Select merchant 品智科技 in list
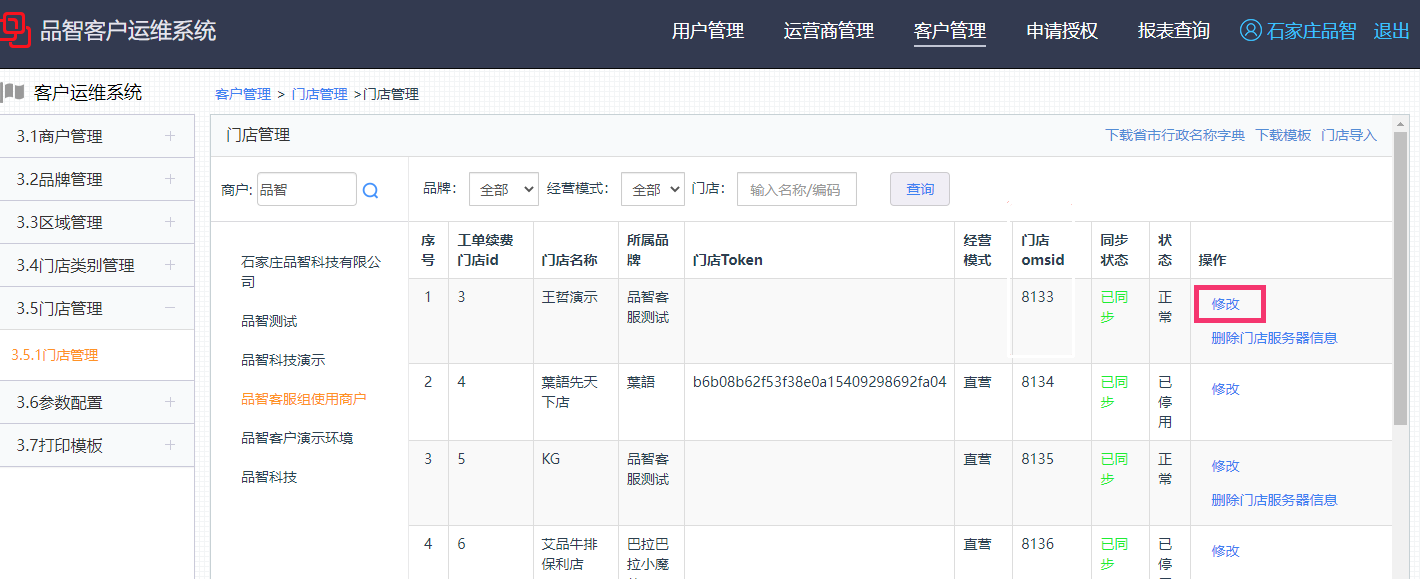 [x=269, y=477]
